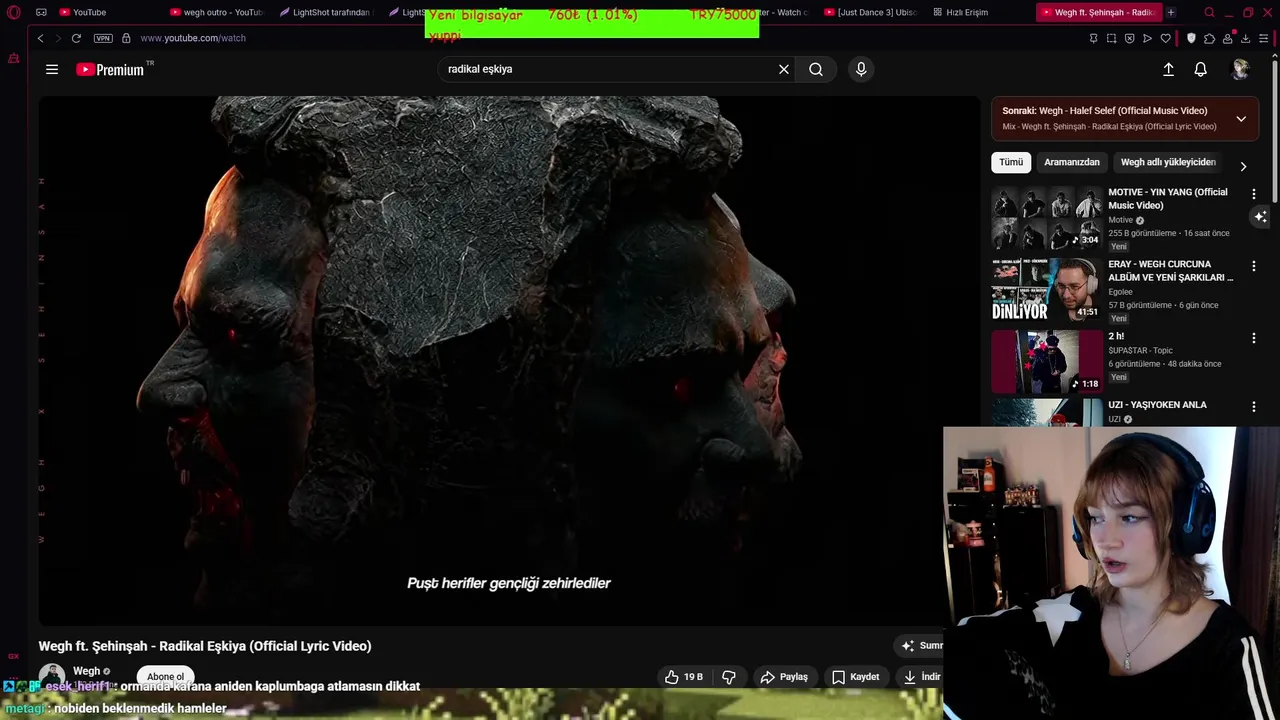Select 'Wegh adlı yükleyiciden' filter chip
The height and width of the screenshot is (720, 1280).
[x=1168, y=162]
